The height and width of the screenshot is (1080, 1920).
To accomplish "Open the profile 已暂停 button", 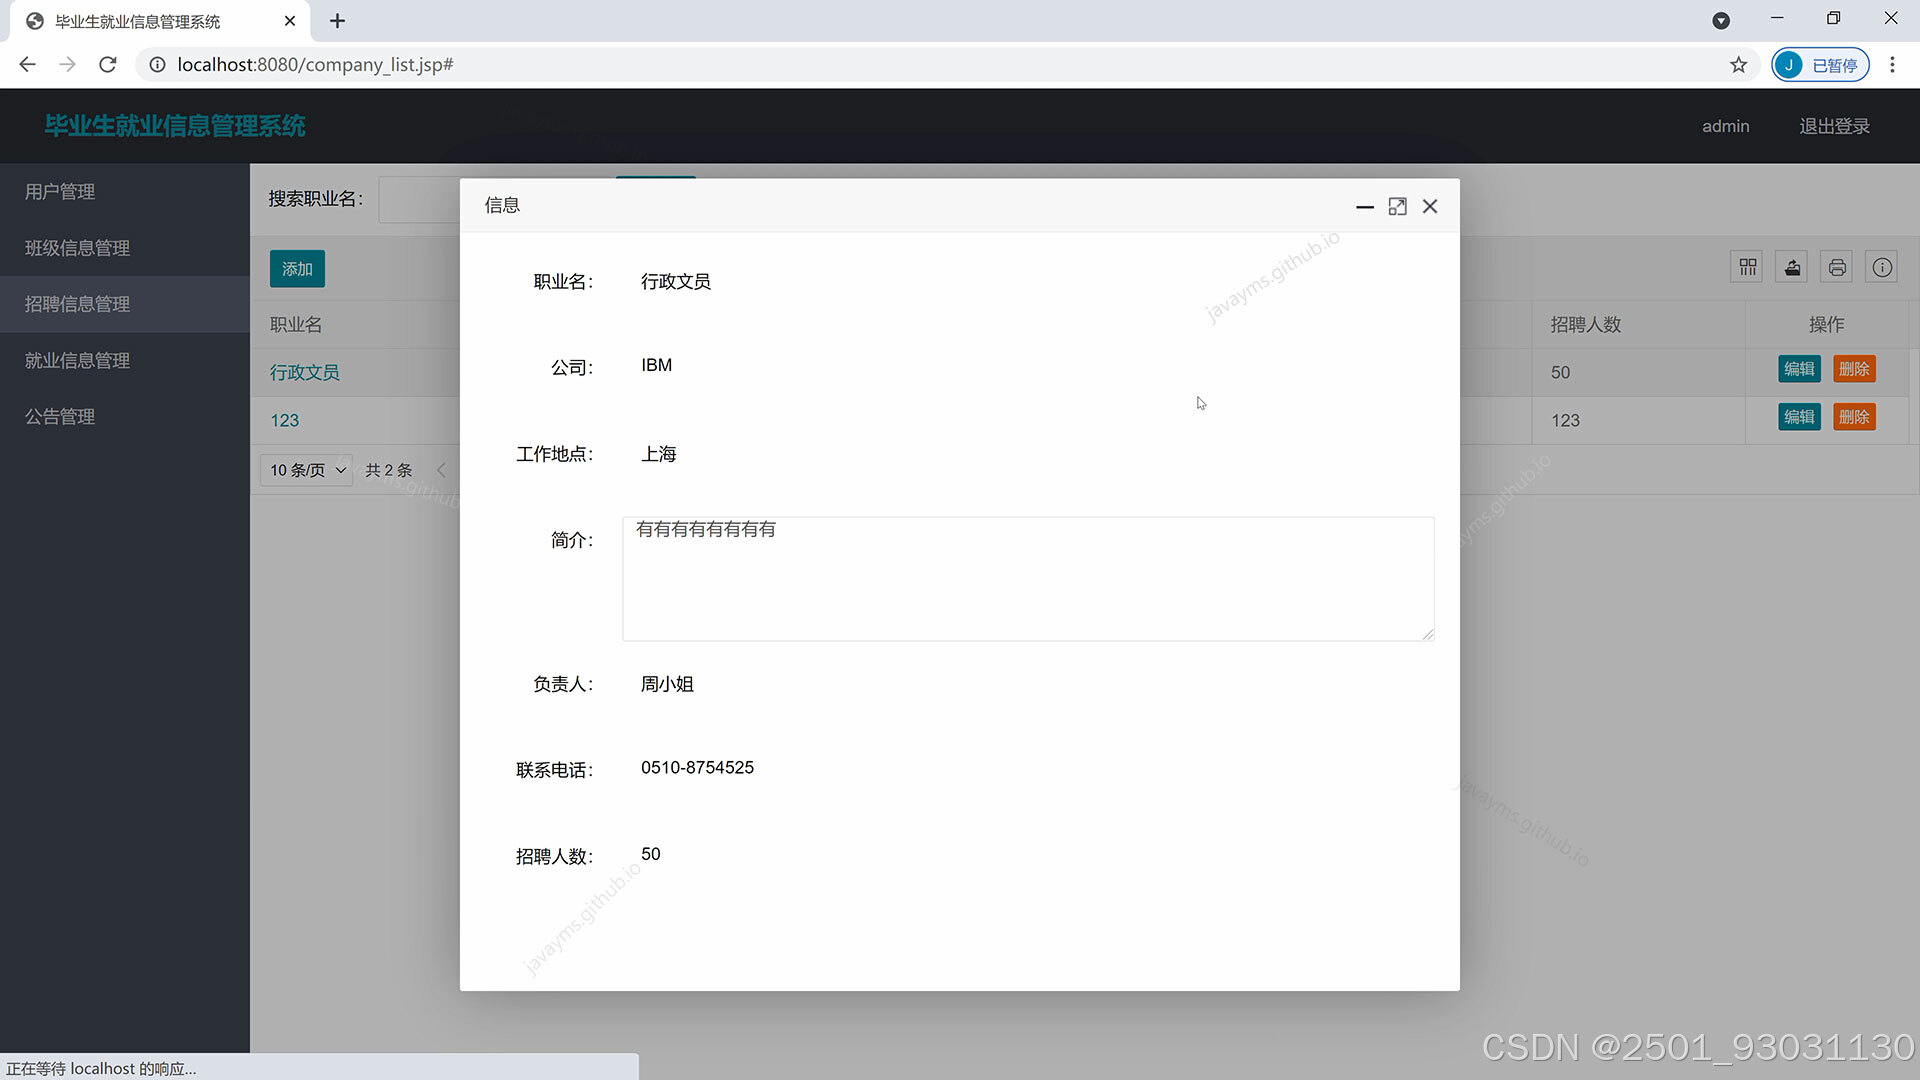I will point(1820,65).
